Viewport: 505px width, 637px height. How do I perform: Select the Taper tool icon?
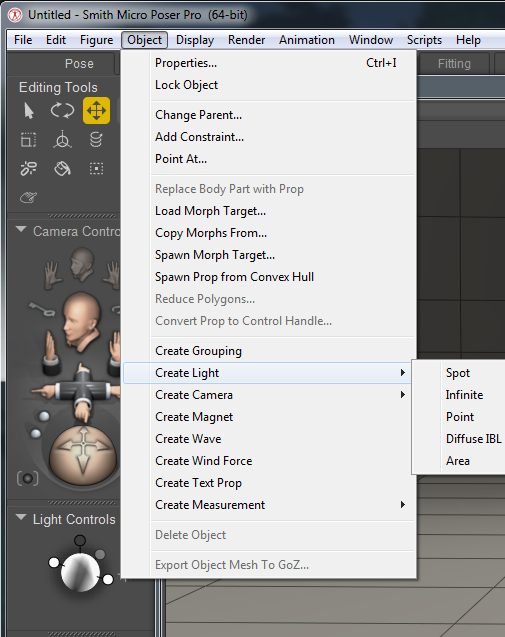coord(96,140)
